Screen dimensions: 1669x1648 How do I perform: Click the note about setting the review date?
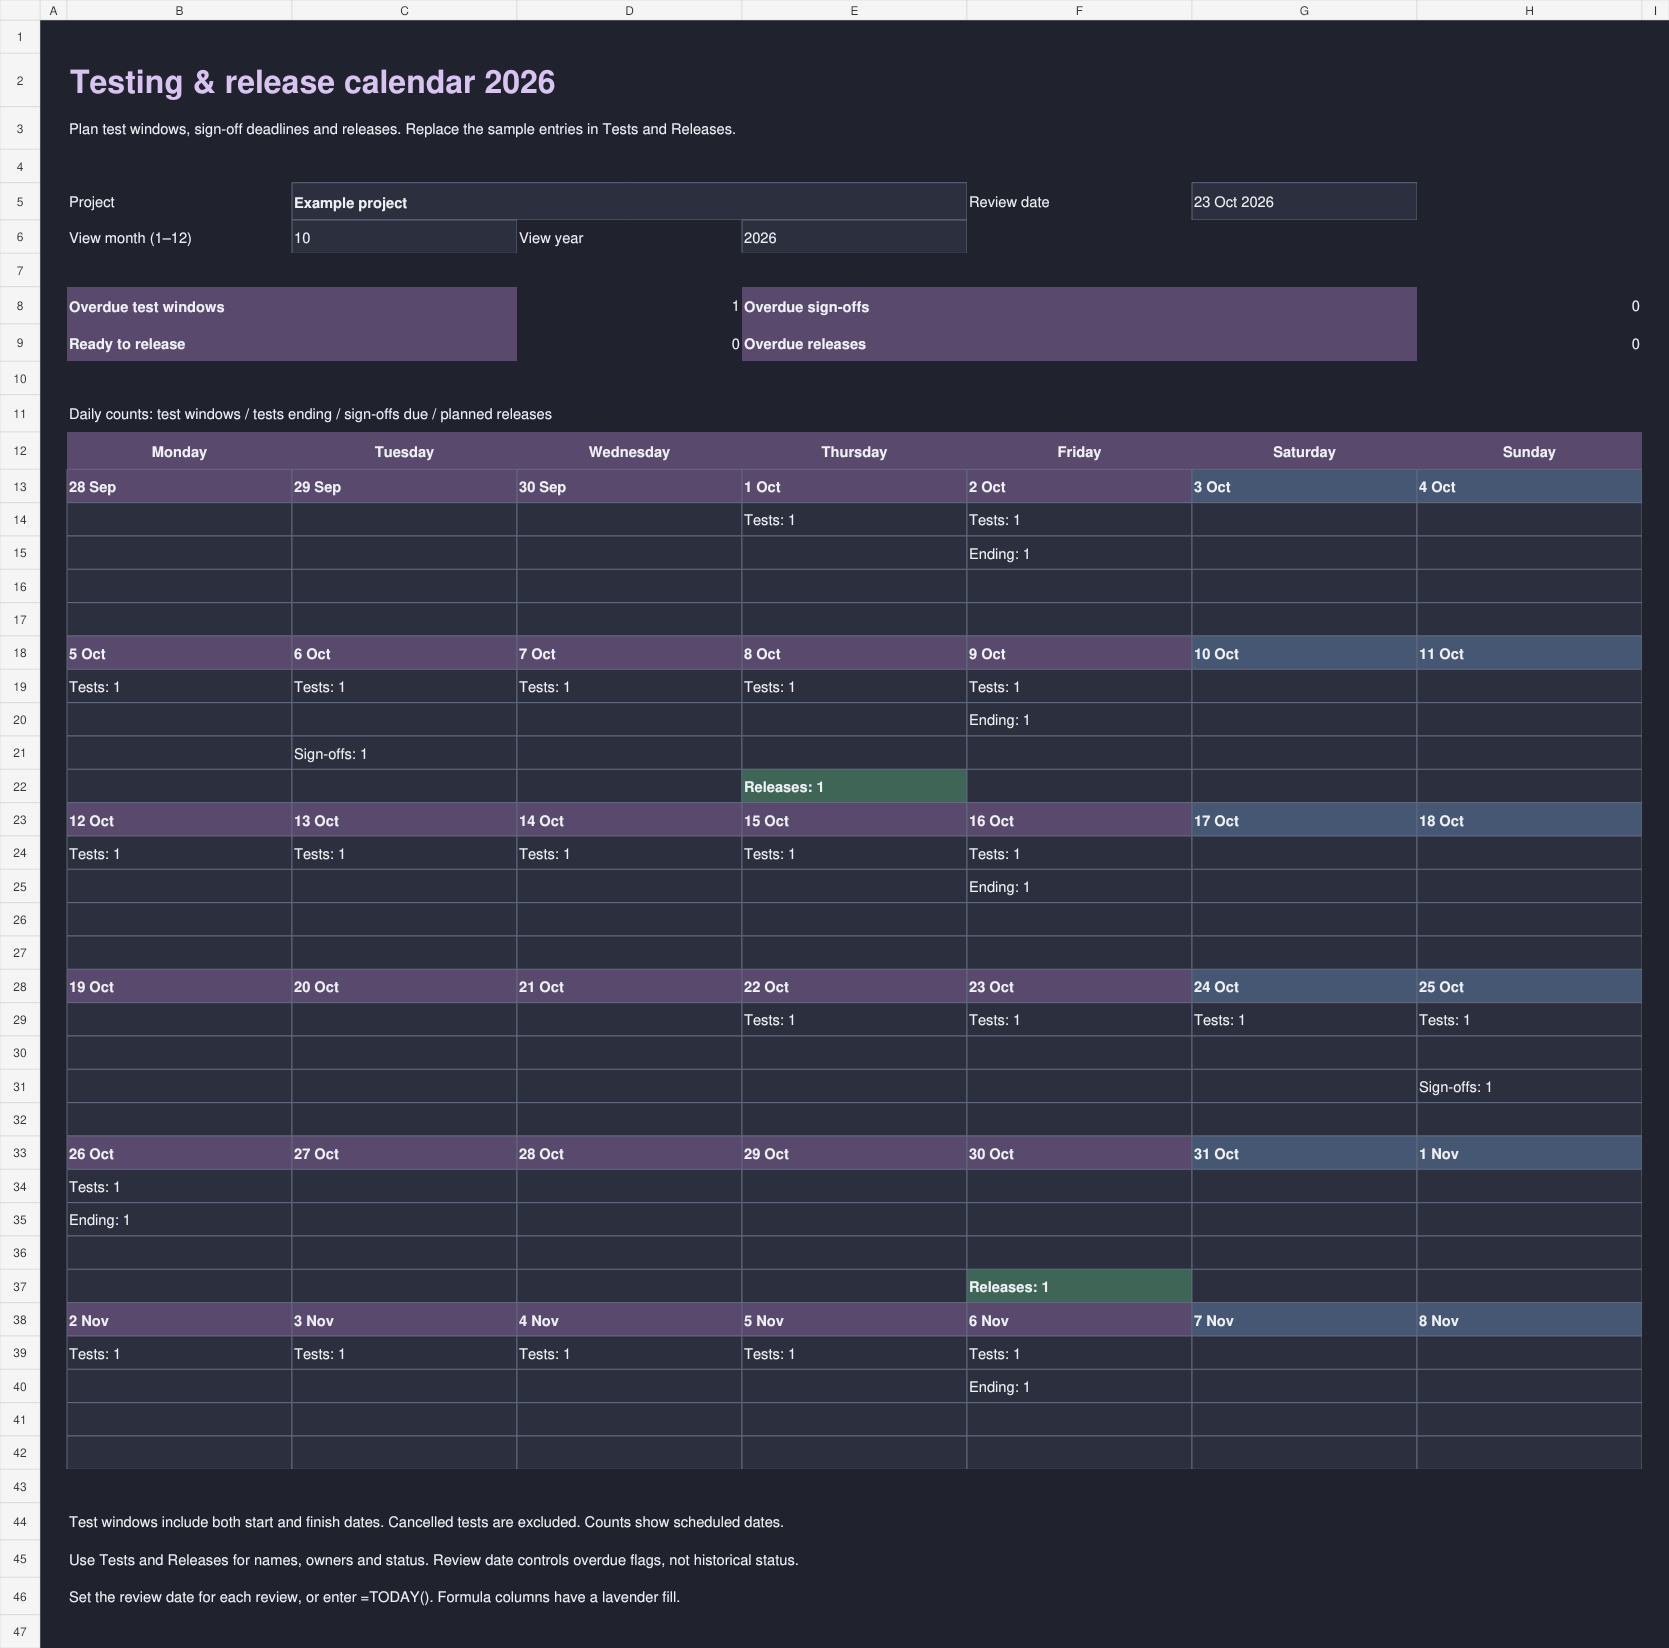point(374,1597)
